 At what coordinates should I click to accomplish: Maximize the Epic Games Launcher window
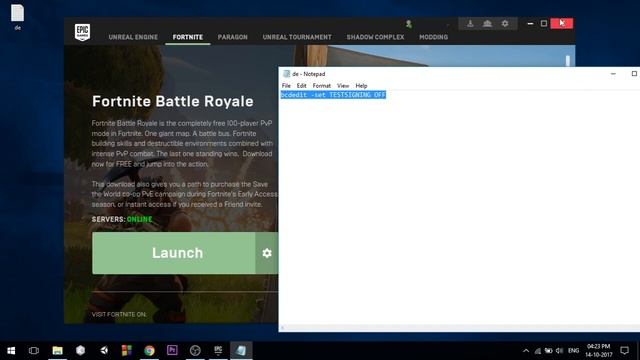[544, 24]
